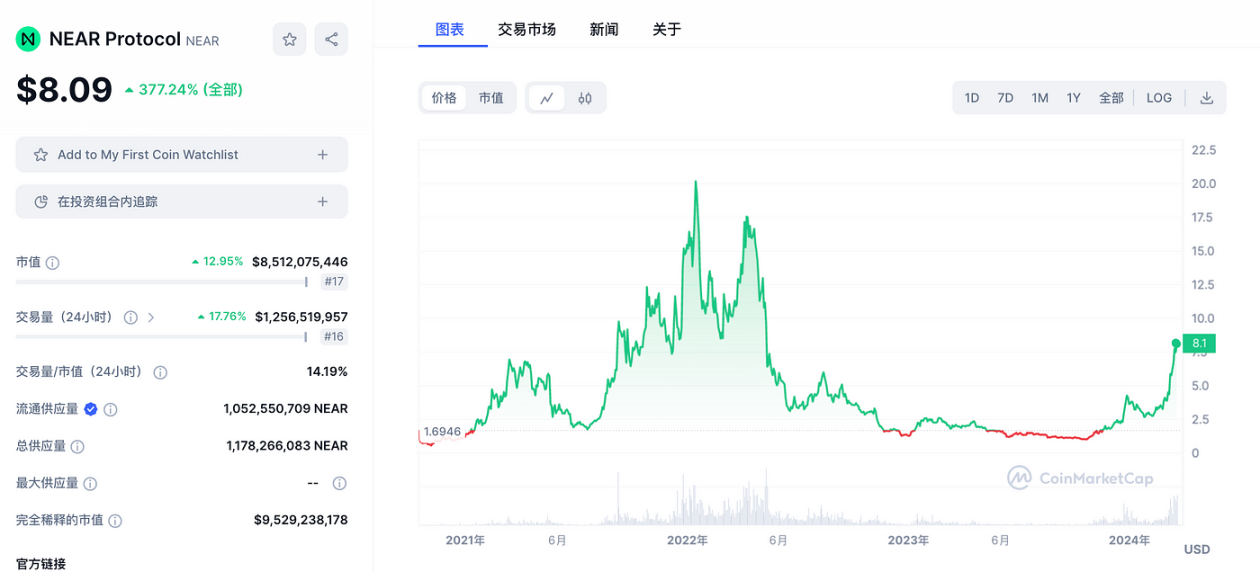Click info icon next to 完全稀释的市值
The height and width of the screenshot is (572, 1260).
click(115, 521)
